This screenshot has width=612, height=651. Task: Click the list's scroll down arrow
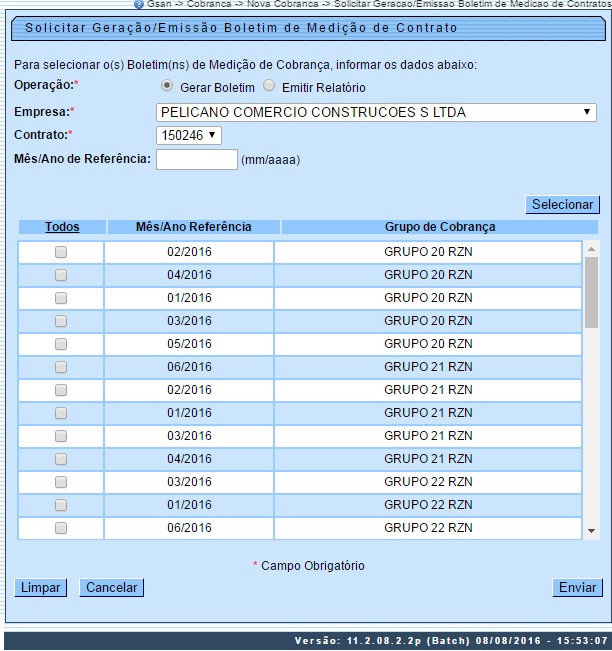[591, 531]
